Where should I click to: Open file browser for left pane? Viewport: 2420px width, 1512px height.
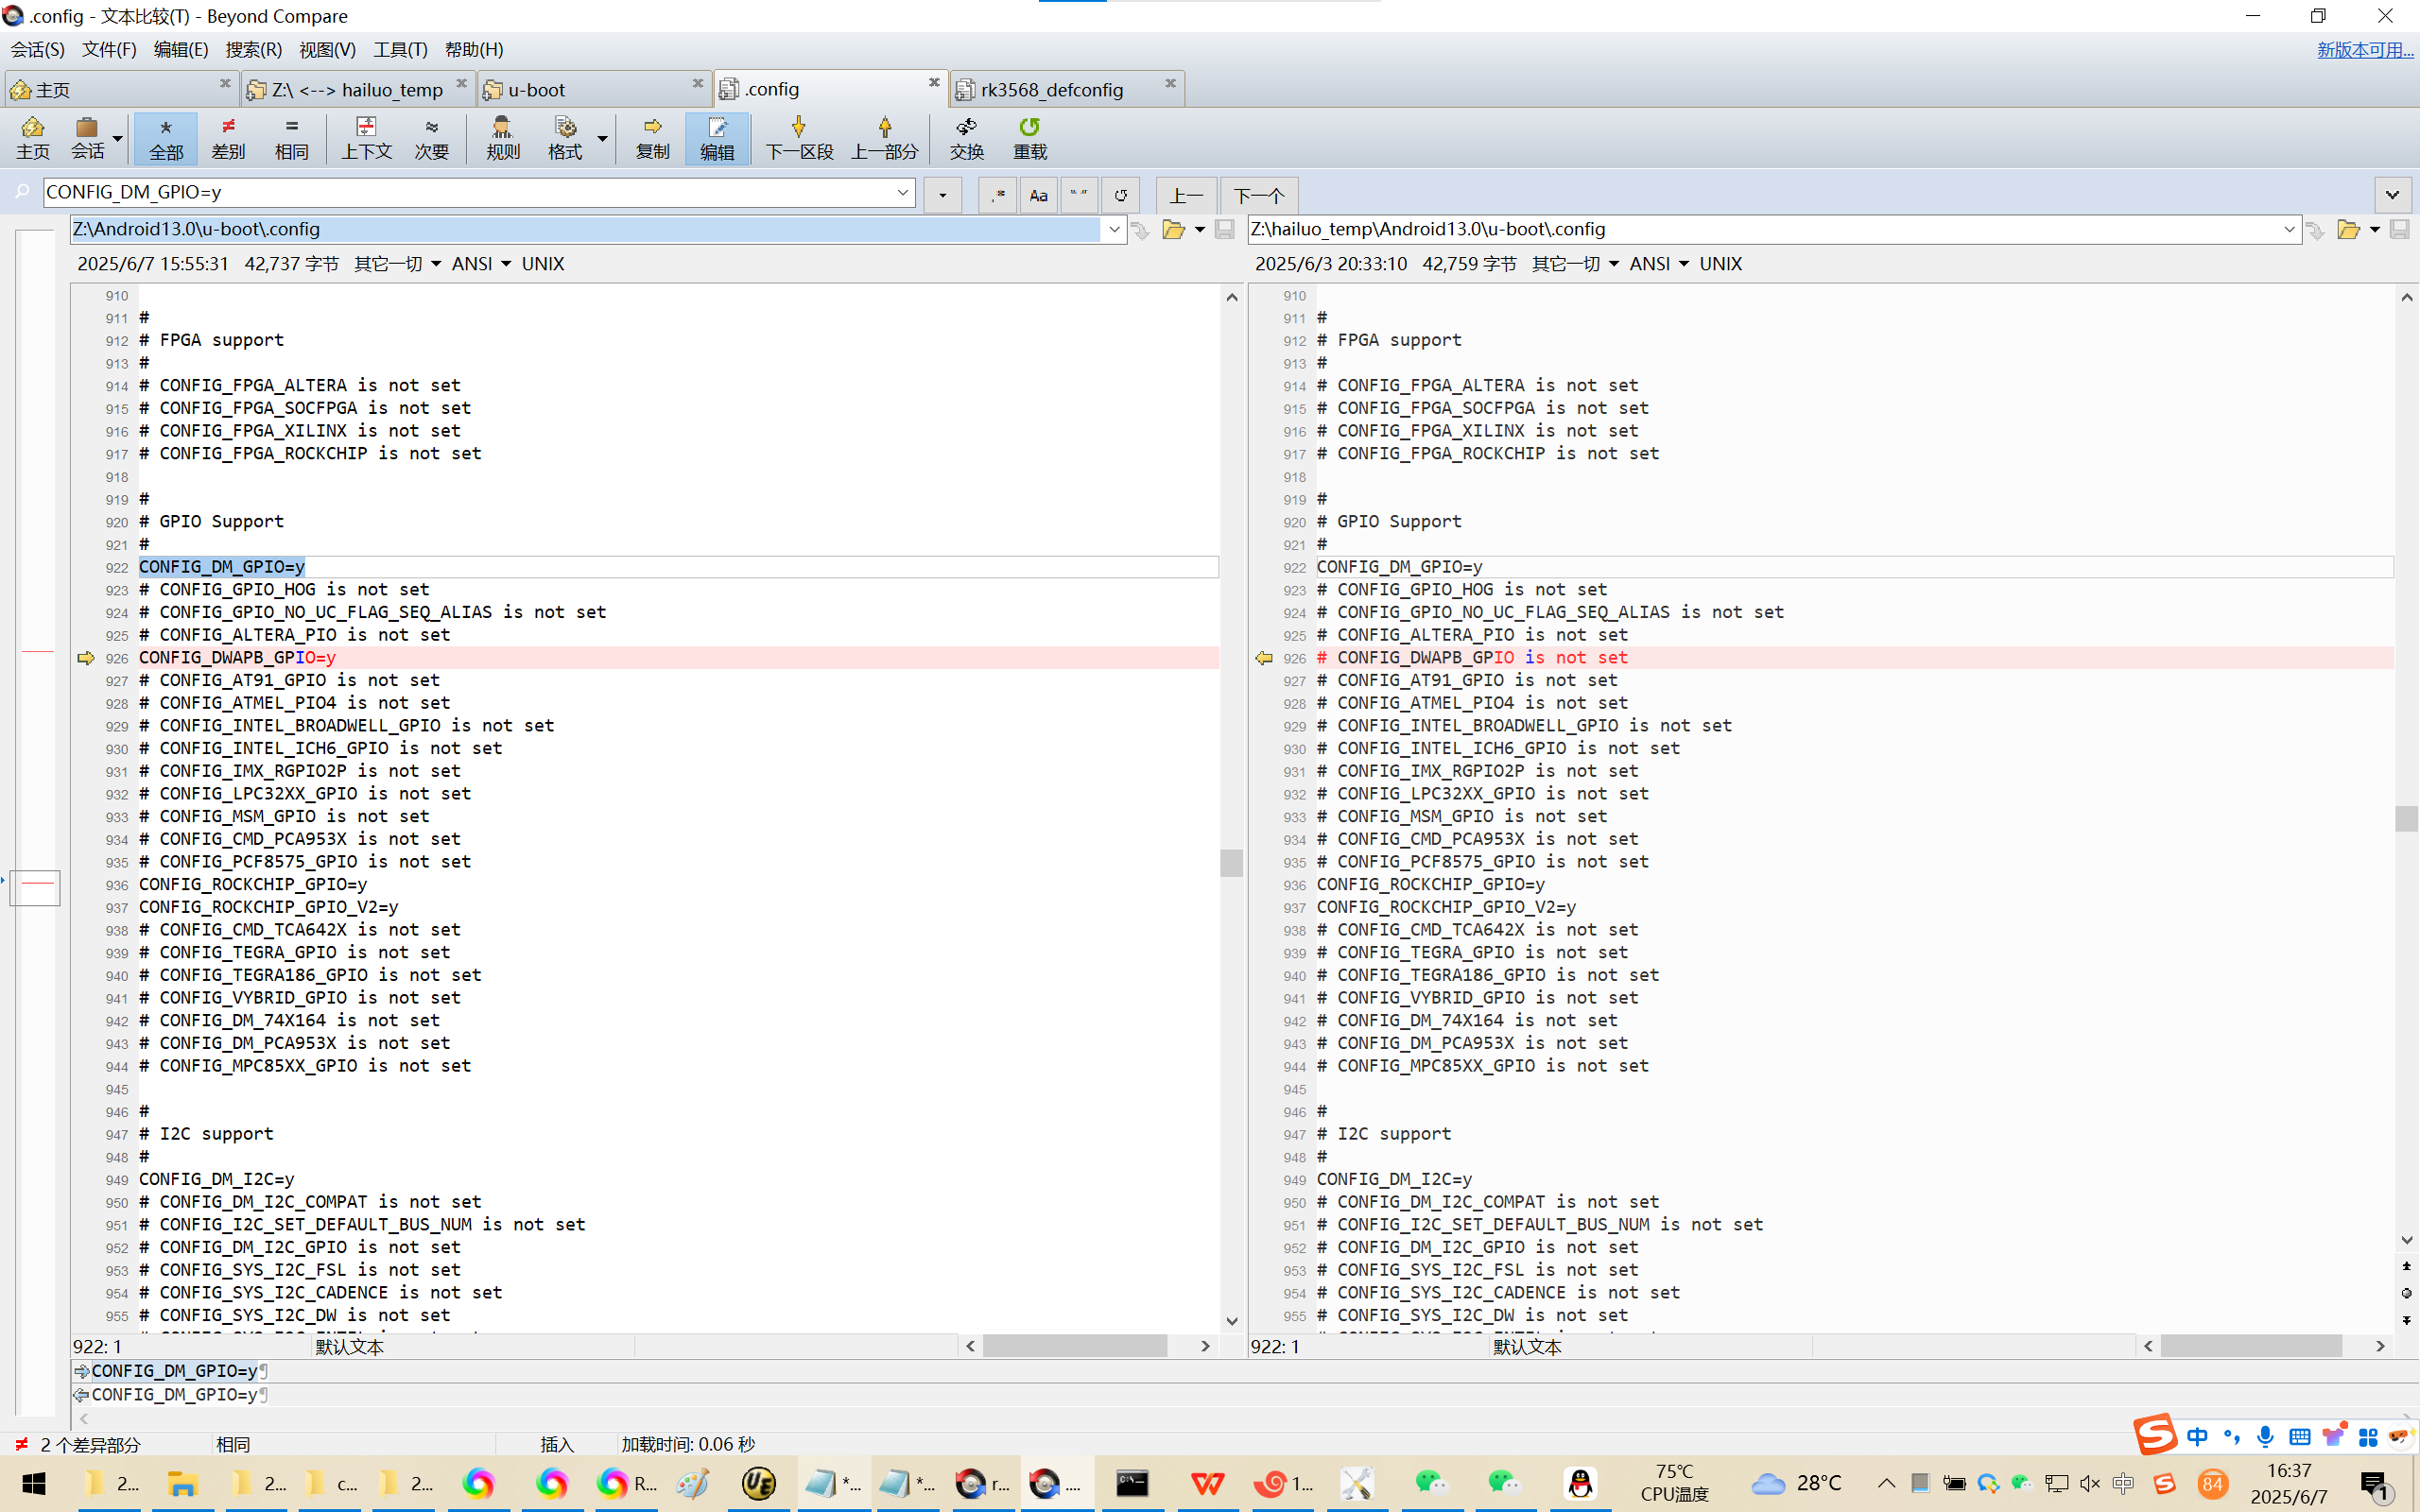[1173, 230]
